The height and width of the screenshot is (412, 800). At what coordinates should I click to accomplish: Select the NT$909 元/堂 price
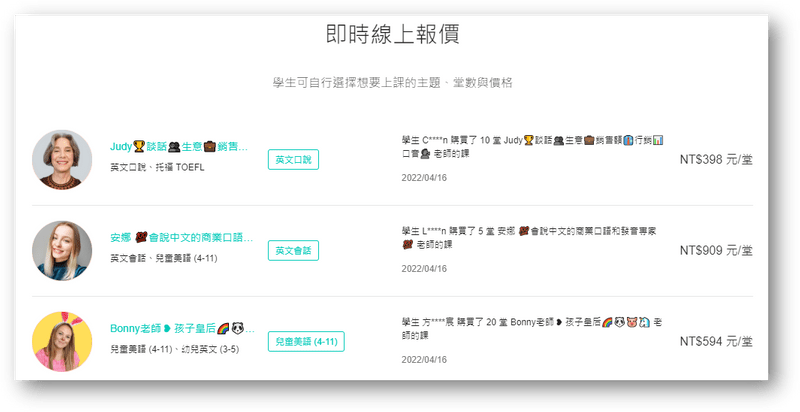coord(716,250)
